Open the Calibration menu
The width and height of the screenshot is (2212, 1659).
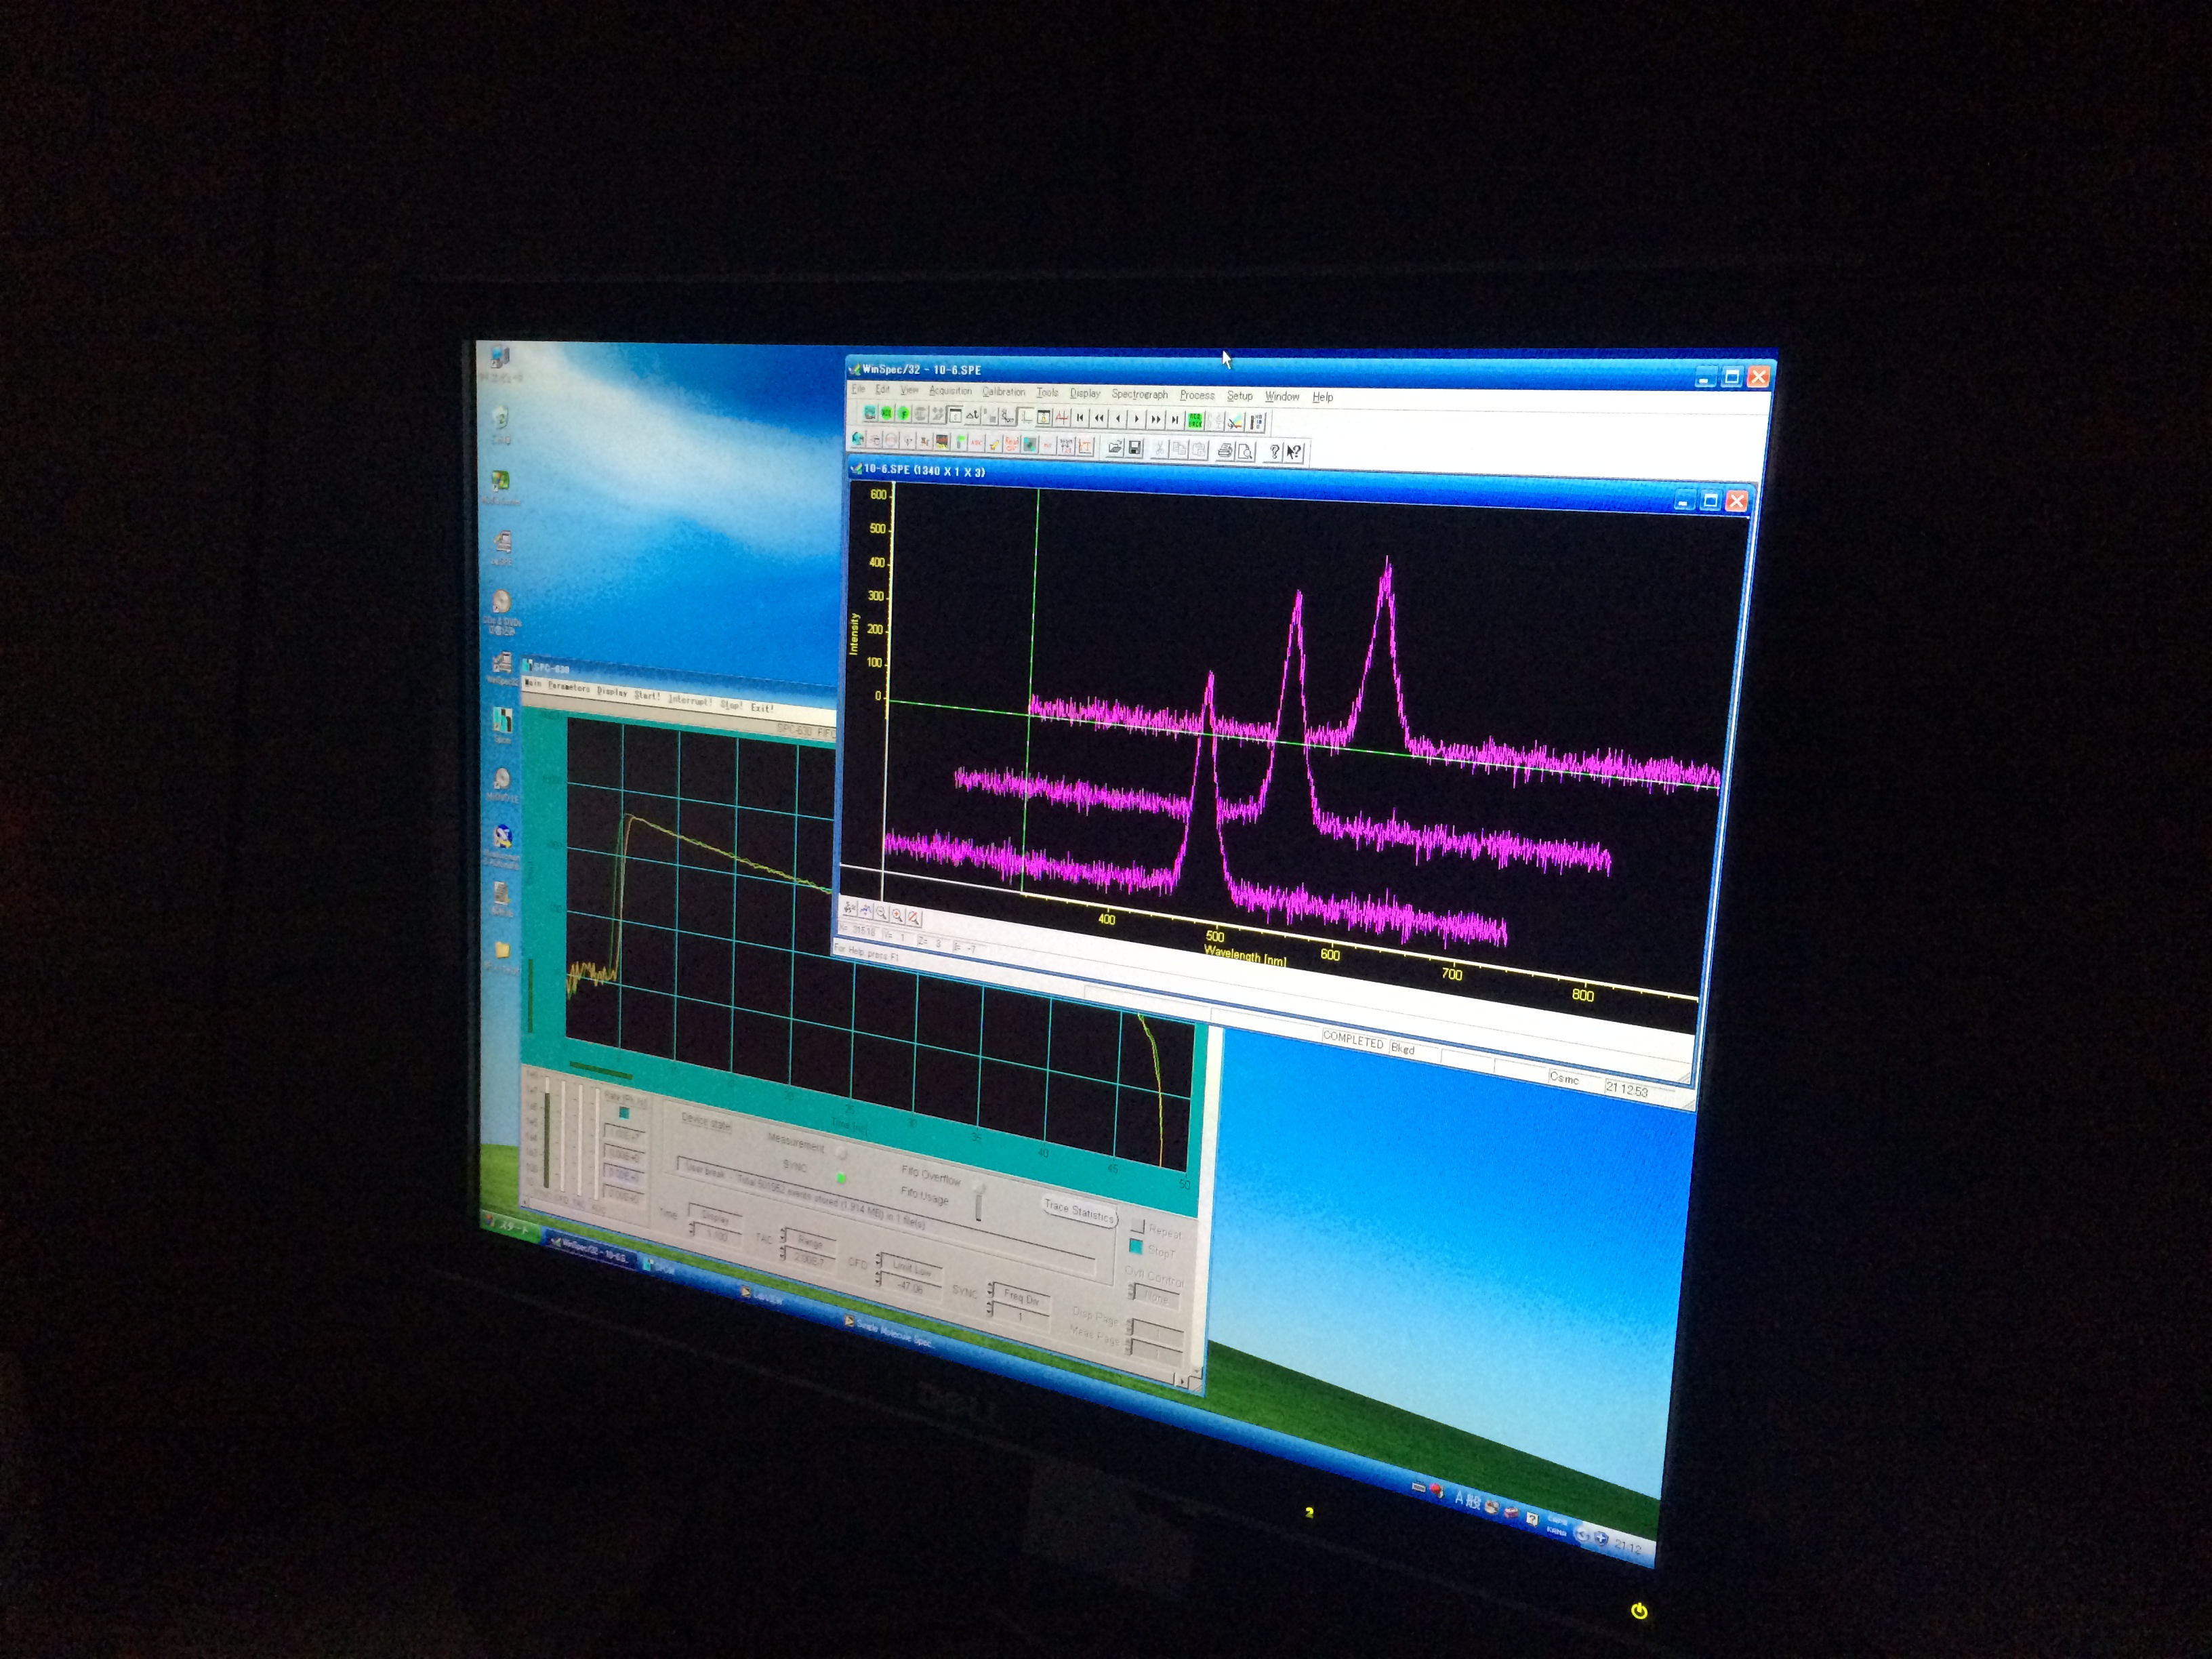(1003, 392)
